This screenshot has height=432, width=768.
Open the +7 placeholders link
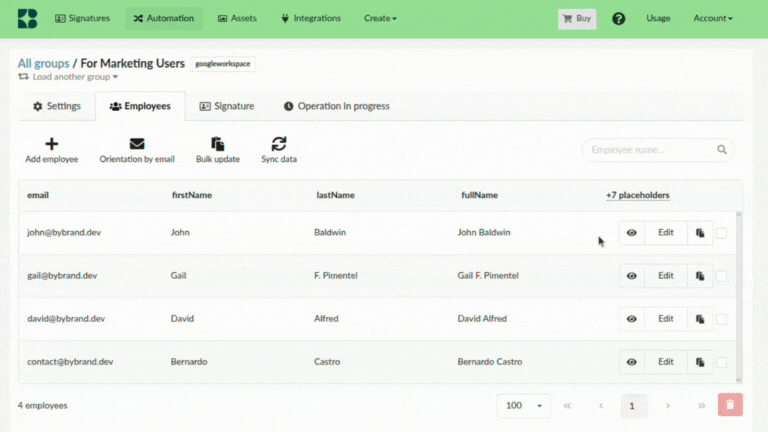coord(637,195)
